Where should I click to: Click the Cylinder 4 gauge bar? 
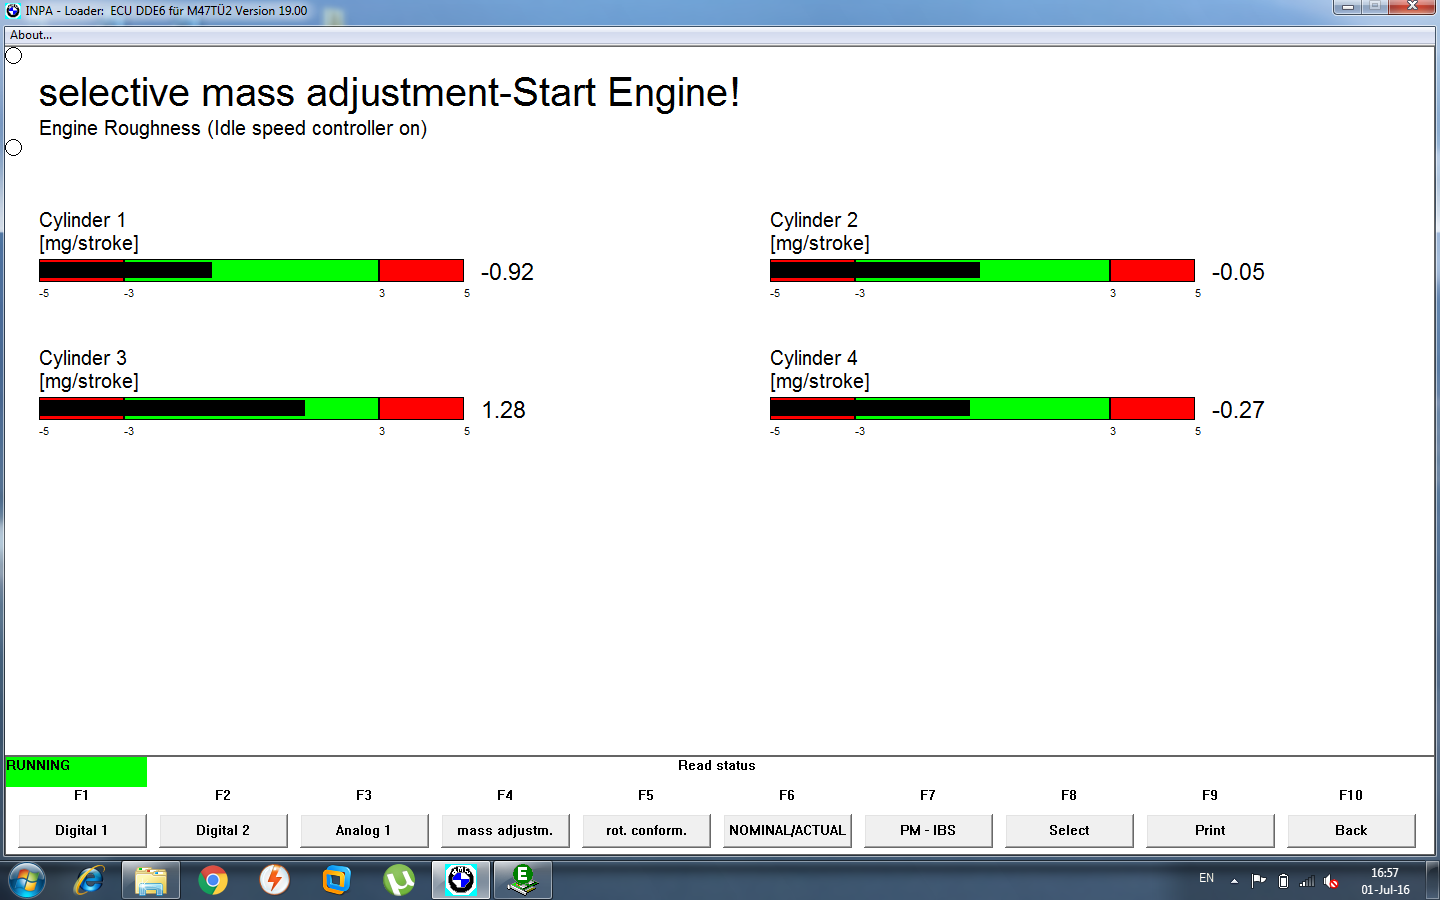pos(982,408)
